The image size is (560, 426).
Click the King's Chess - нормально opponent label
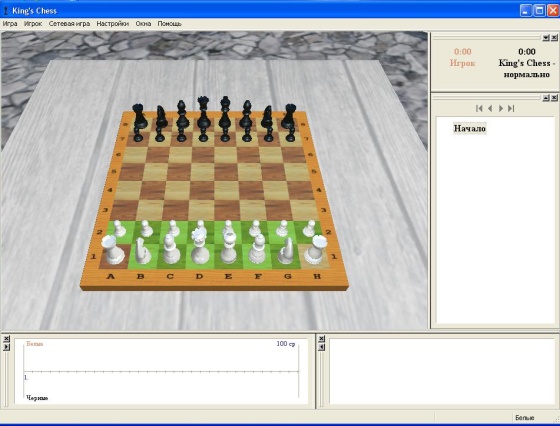pos(527,69)
